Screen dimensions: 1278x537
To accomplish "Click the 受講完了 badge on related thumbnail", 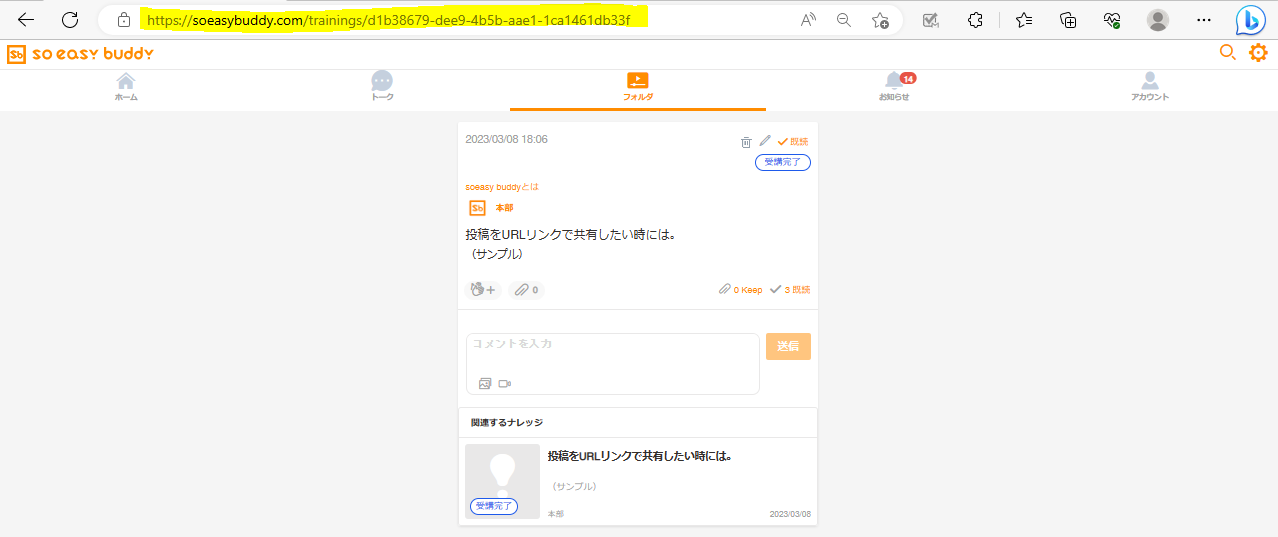I will tap(494, 507).
